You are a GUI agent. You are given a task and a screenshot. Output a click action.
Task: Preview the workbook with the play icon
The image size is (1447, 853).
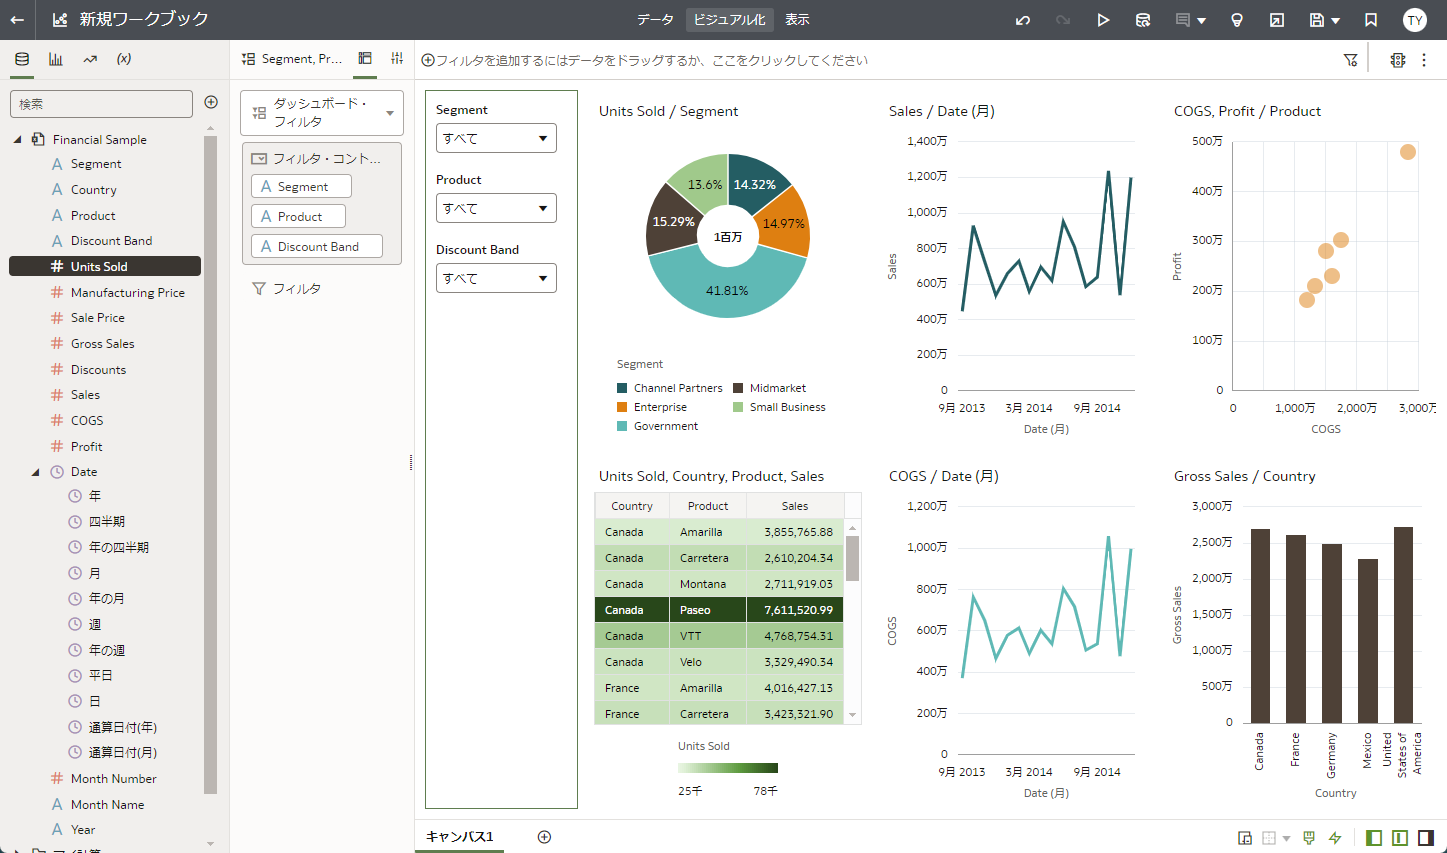coord(1103,20)
